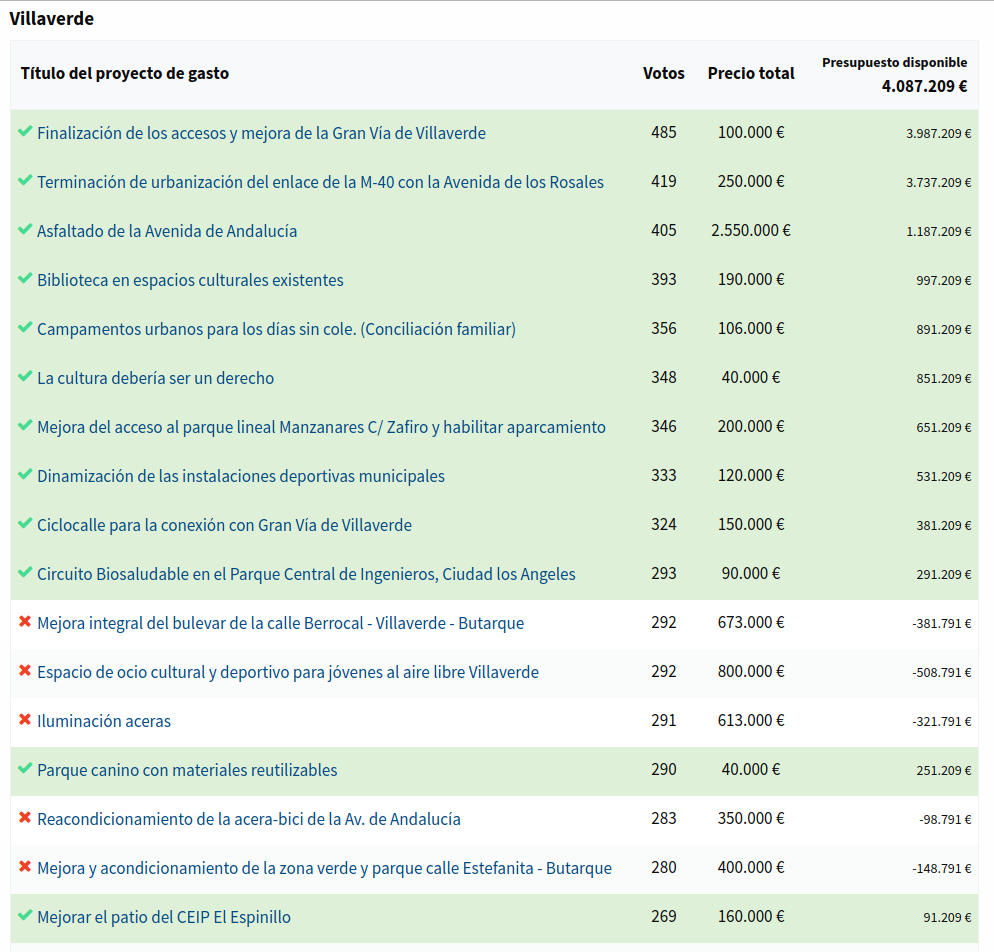Click green check beside Ciclocalle para la conexión
This screenshot has width=994, height=952.
click(25, 523)
